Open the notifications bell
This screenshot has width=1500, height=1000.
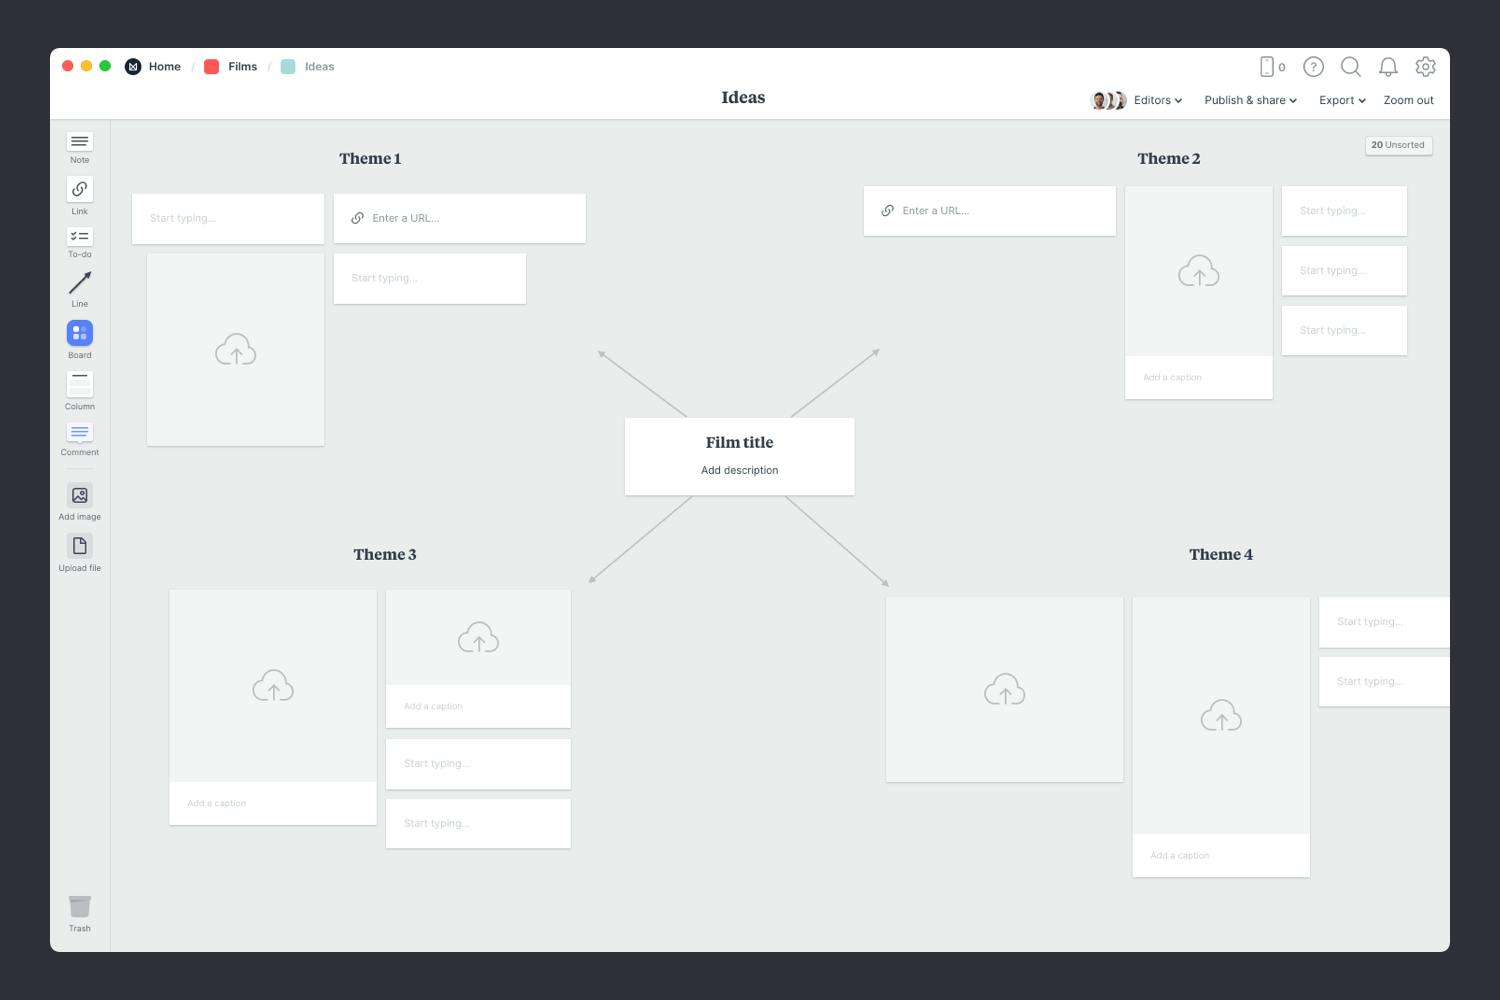pos(1388,67)
